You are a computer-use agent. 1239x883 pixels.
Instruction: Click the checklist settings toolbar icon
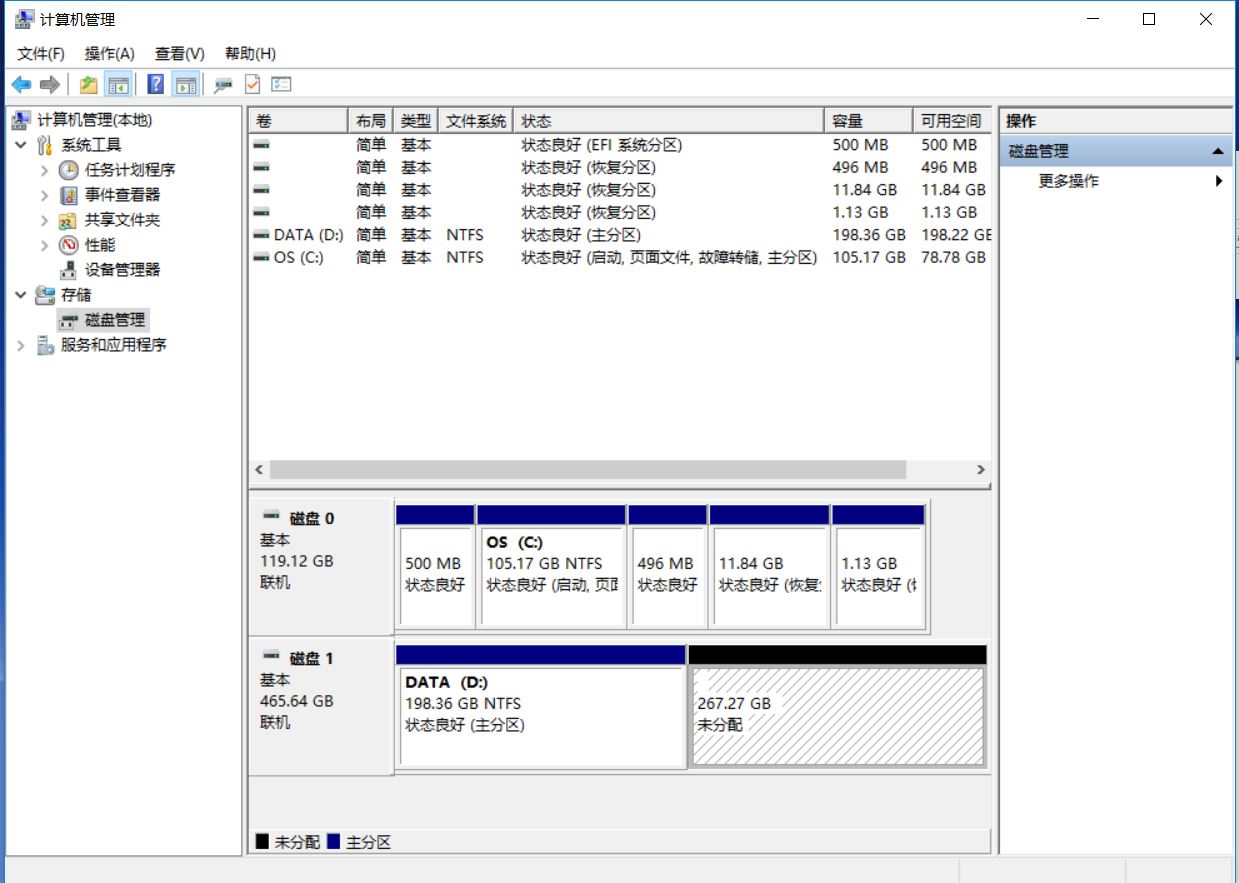(281, 85)
